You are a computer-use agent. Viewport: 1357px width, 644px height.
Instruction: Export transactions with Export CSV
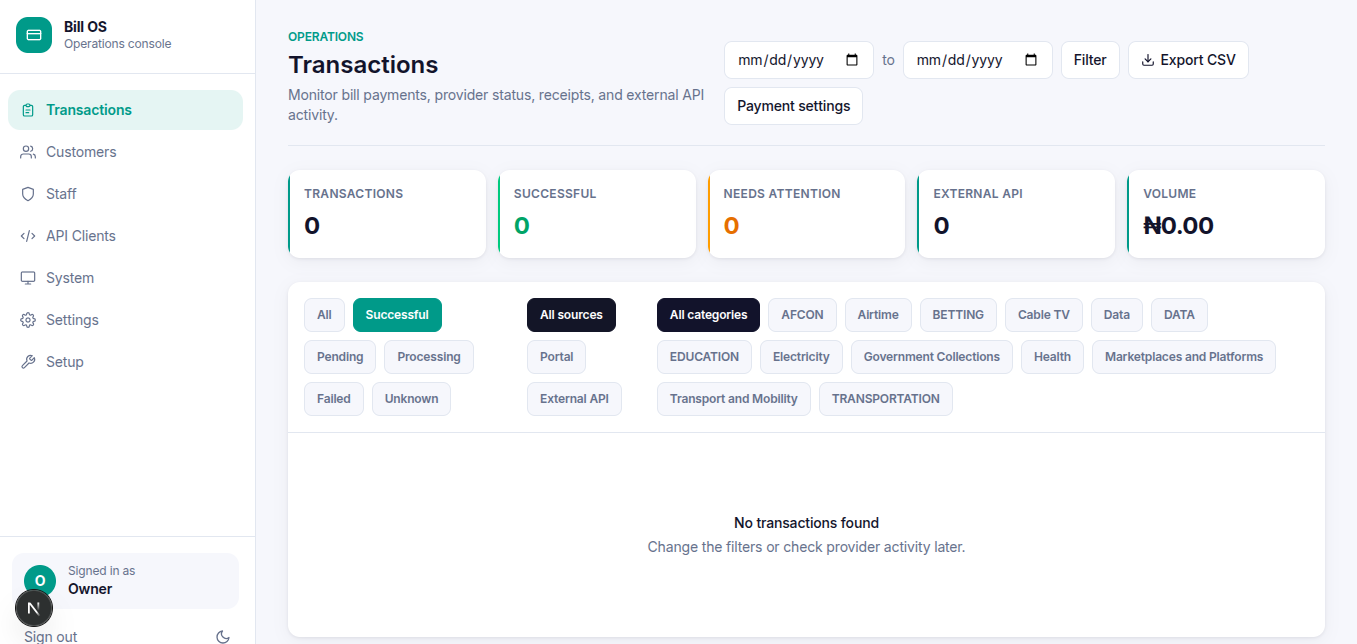1188,60
